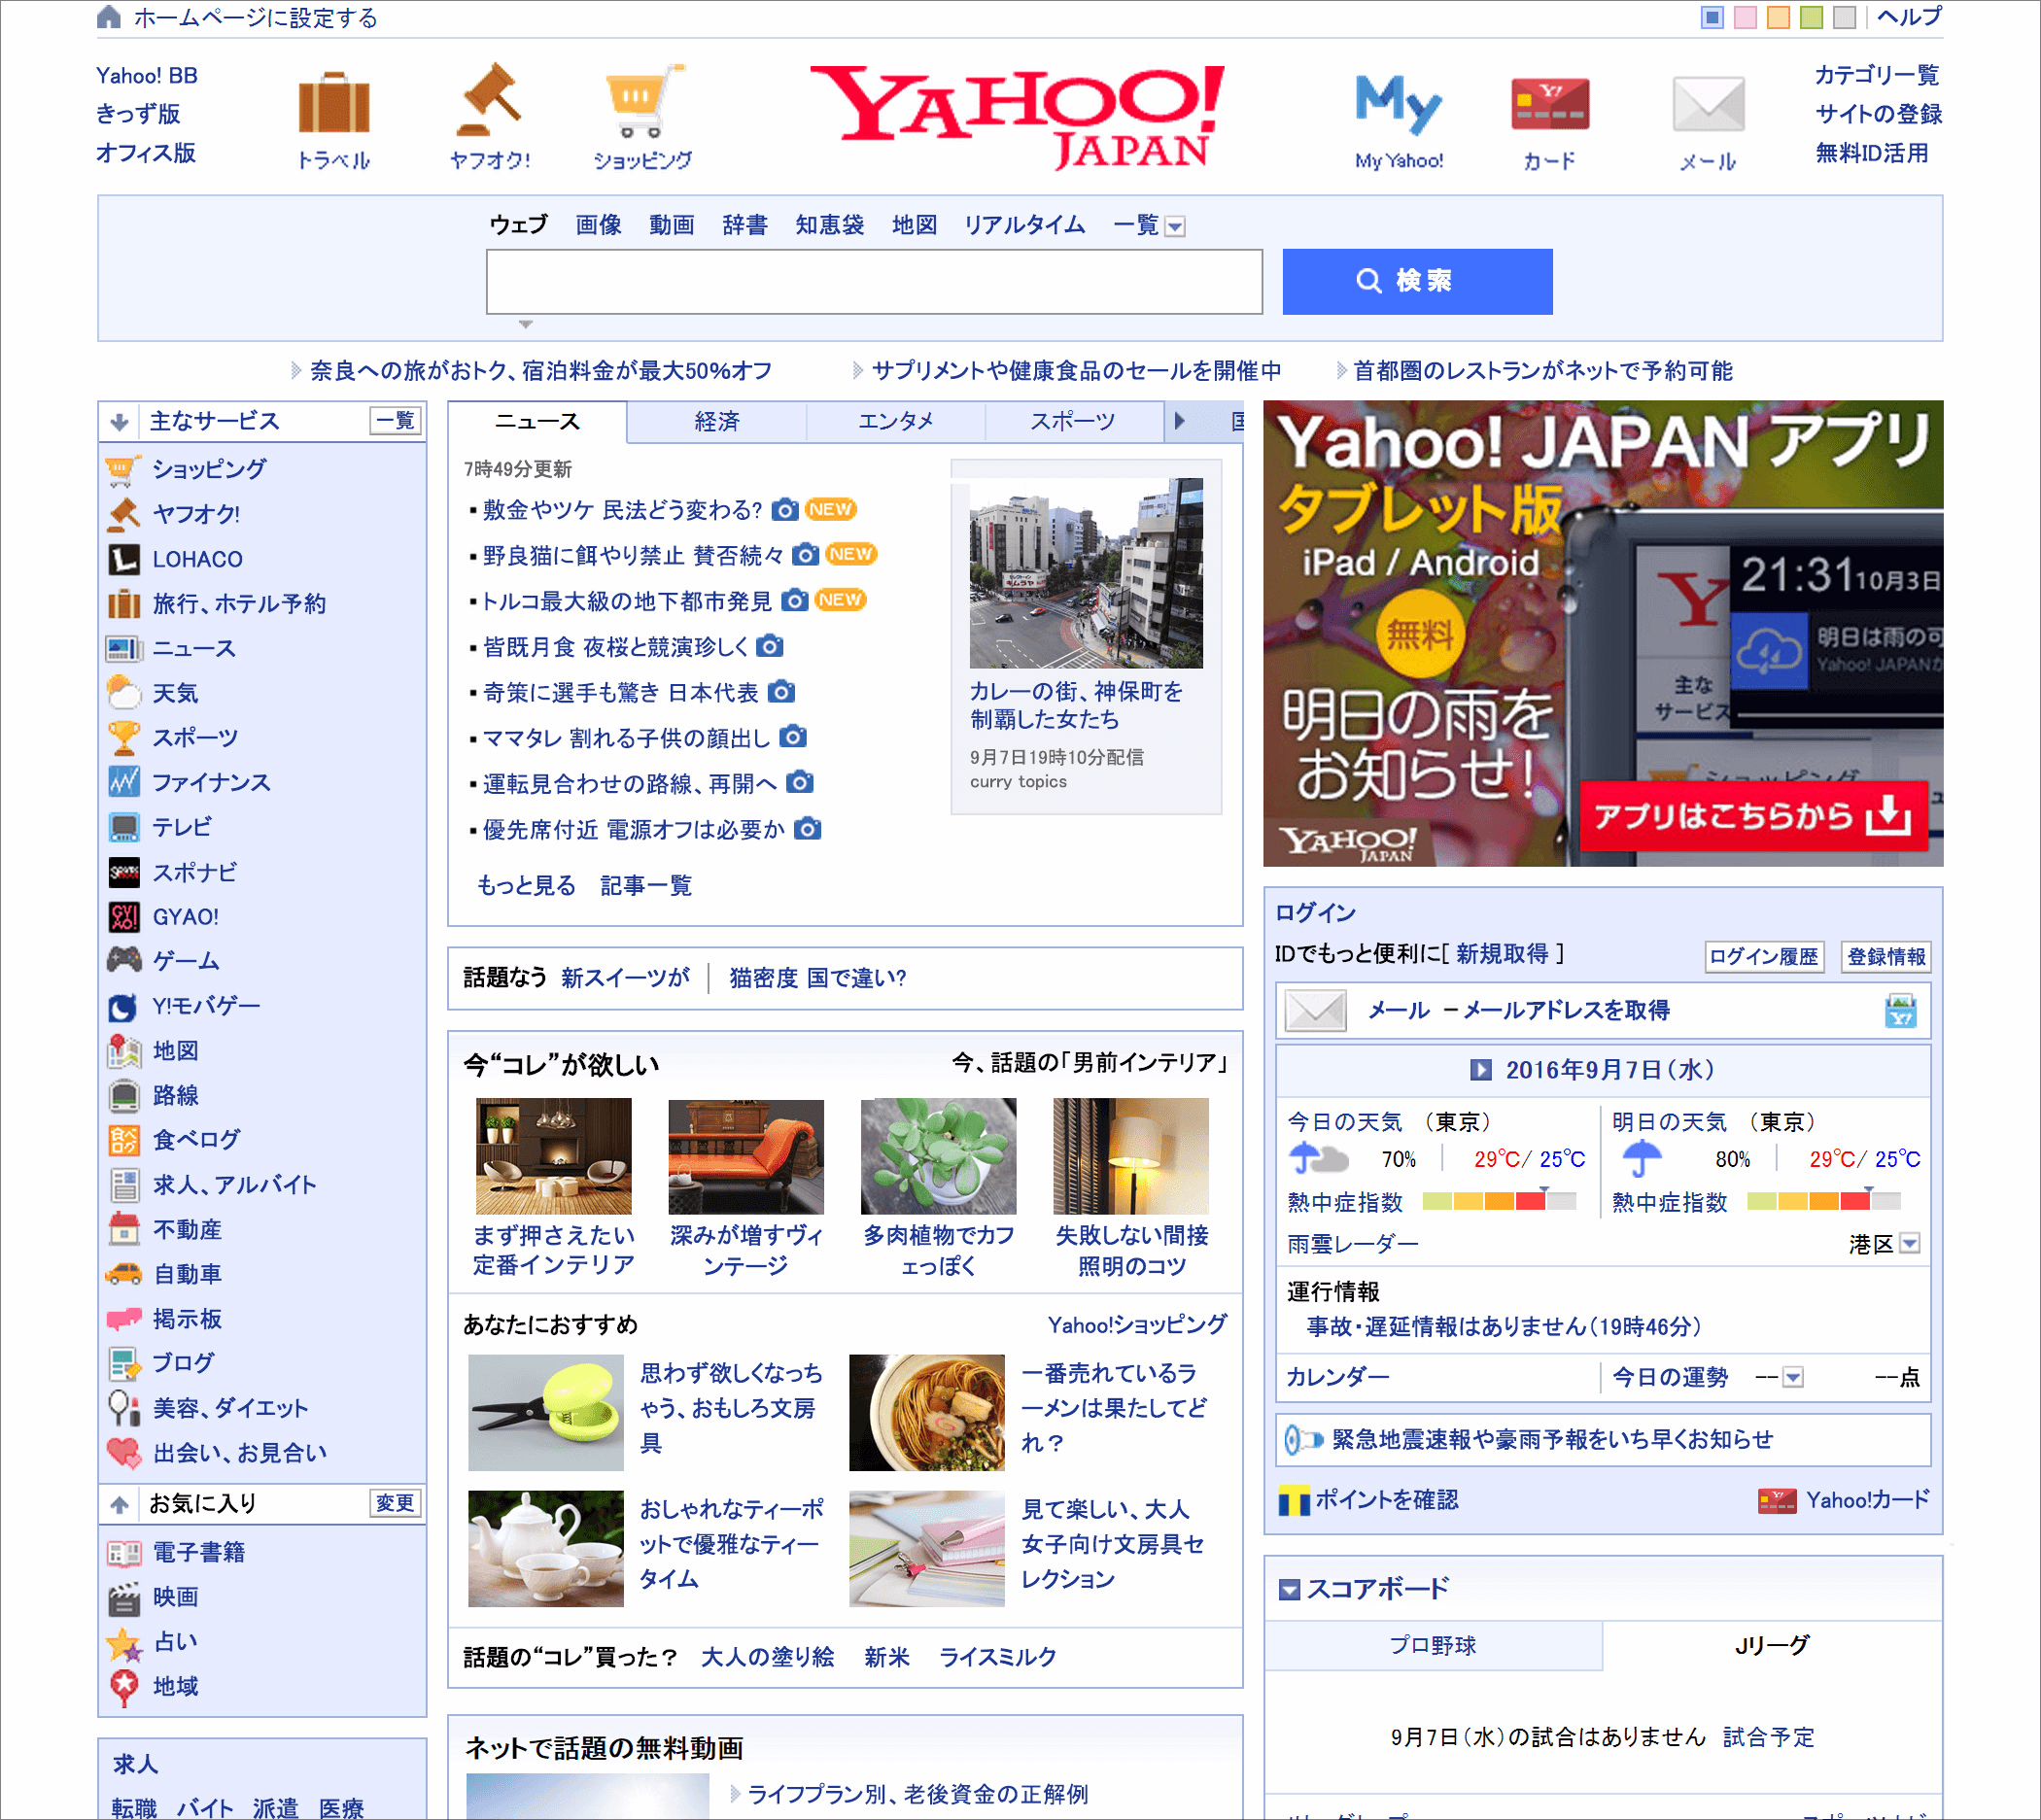Click the 一覧 button in 主なサービス header
Screen dimensions: 2041x1820
395,420
